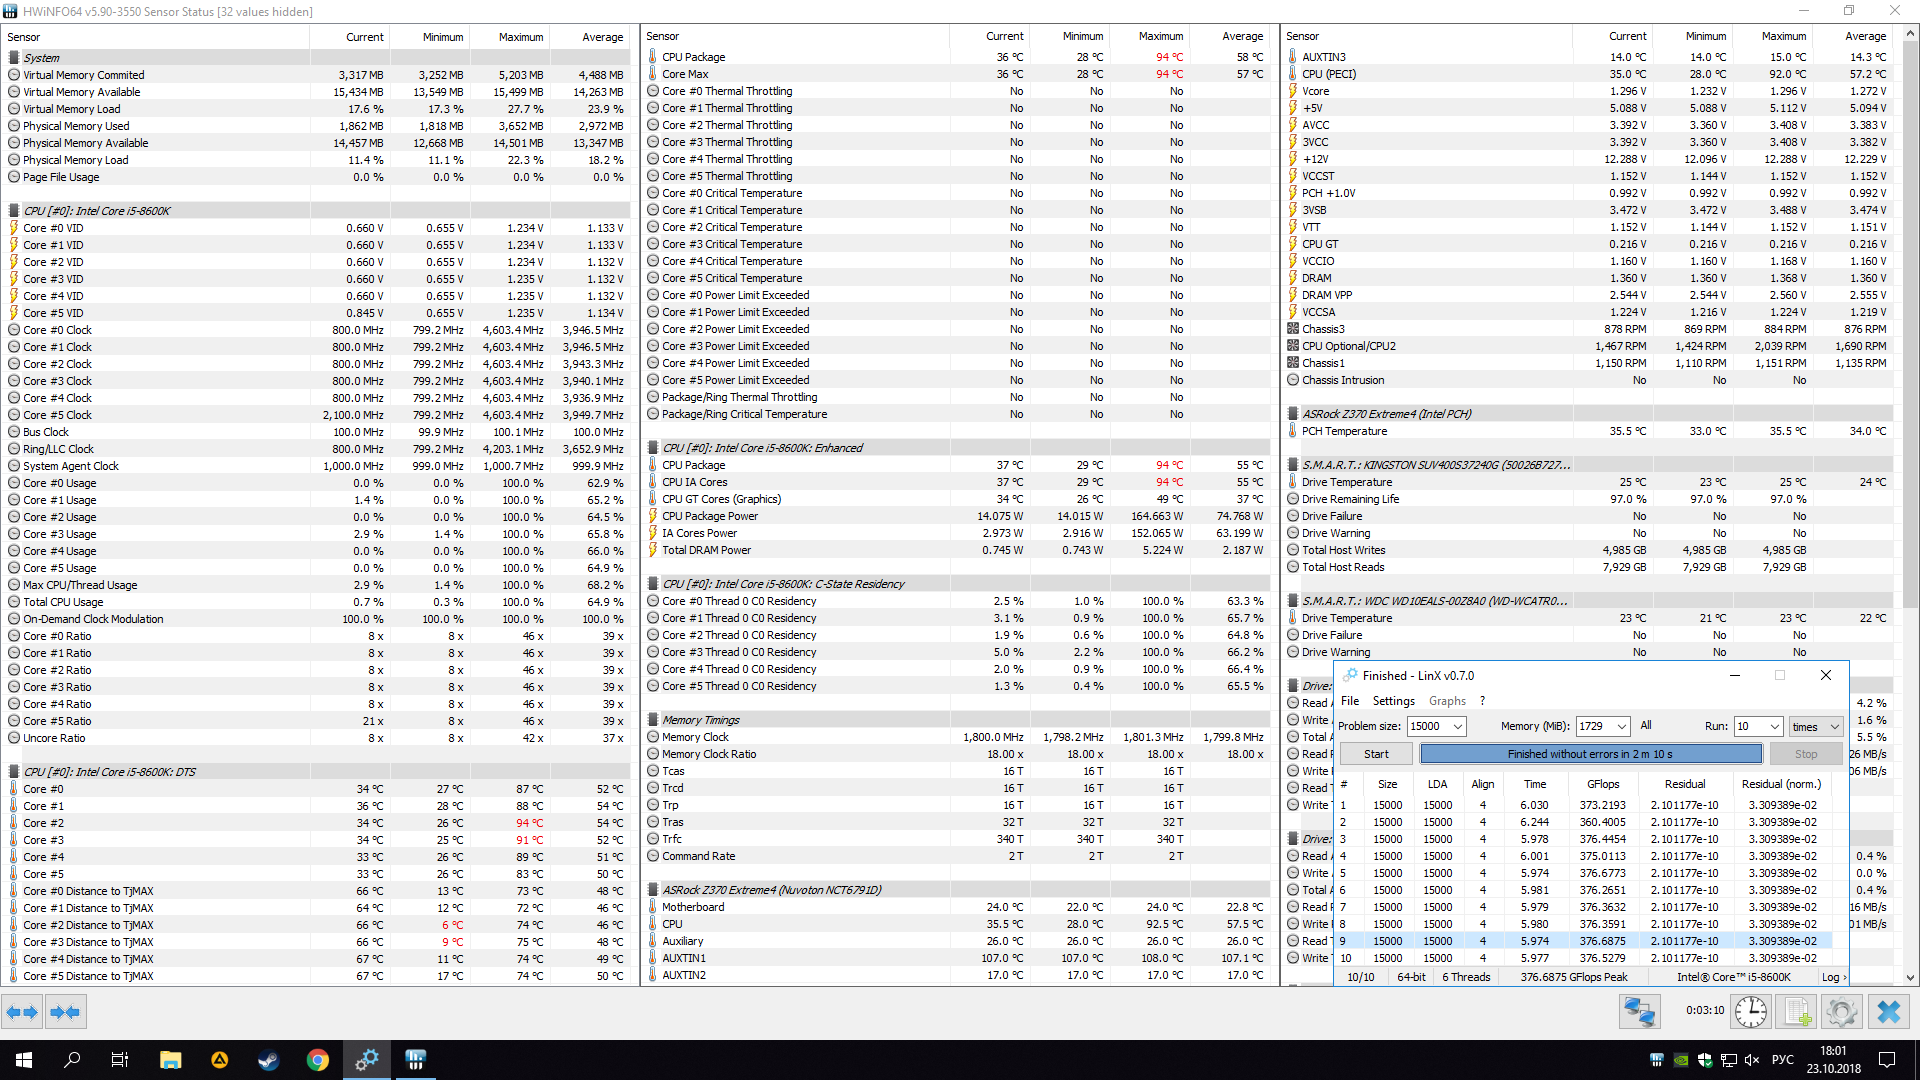Click the blue X close sensors icon
The width and height of the screenshot is (1920, 1080).
[x=1888, y=1012]
